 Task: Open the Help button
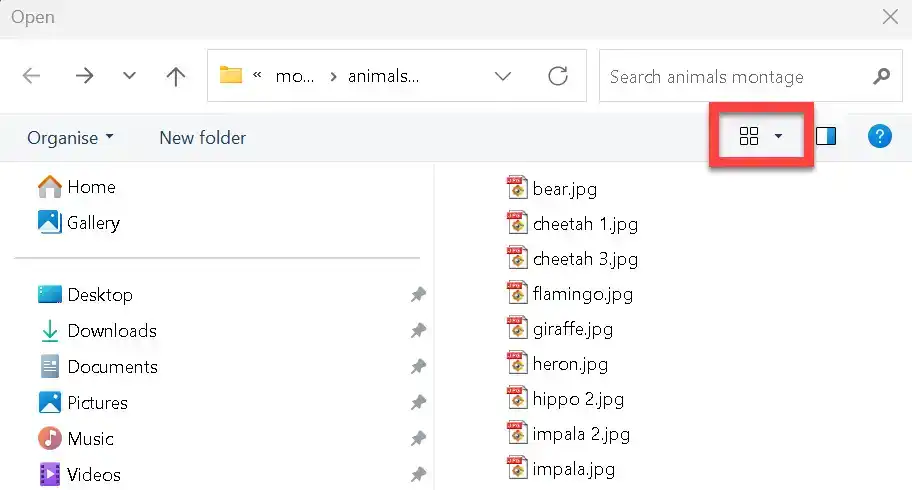[879, 137]
